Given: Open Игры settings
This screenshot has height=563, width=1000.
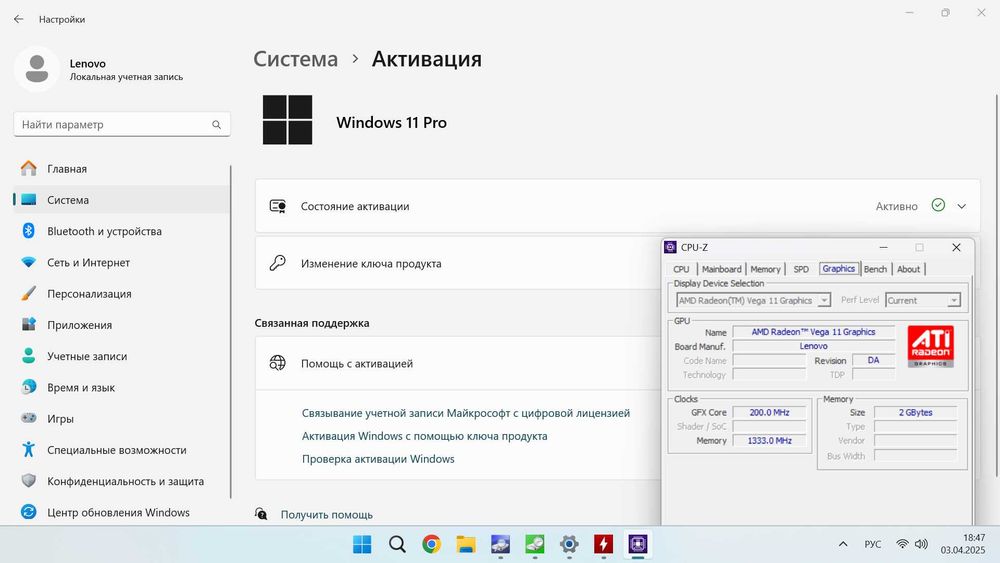Looking at the screenshot, I should pyautogui.click(x=121, y=418).
